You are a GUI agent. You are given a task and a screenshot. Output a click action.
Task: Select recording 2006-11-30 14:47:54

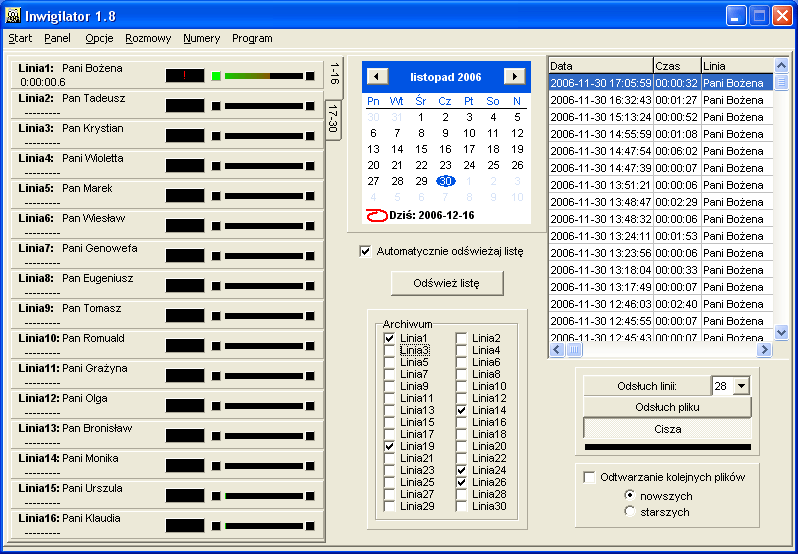(x=661, y=151)
